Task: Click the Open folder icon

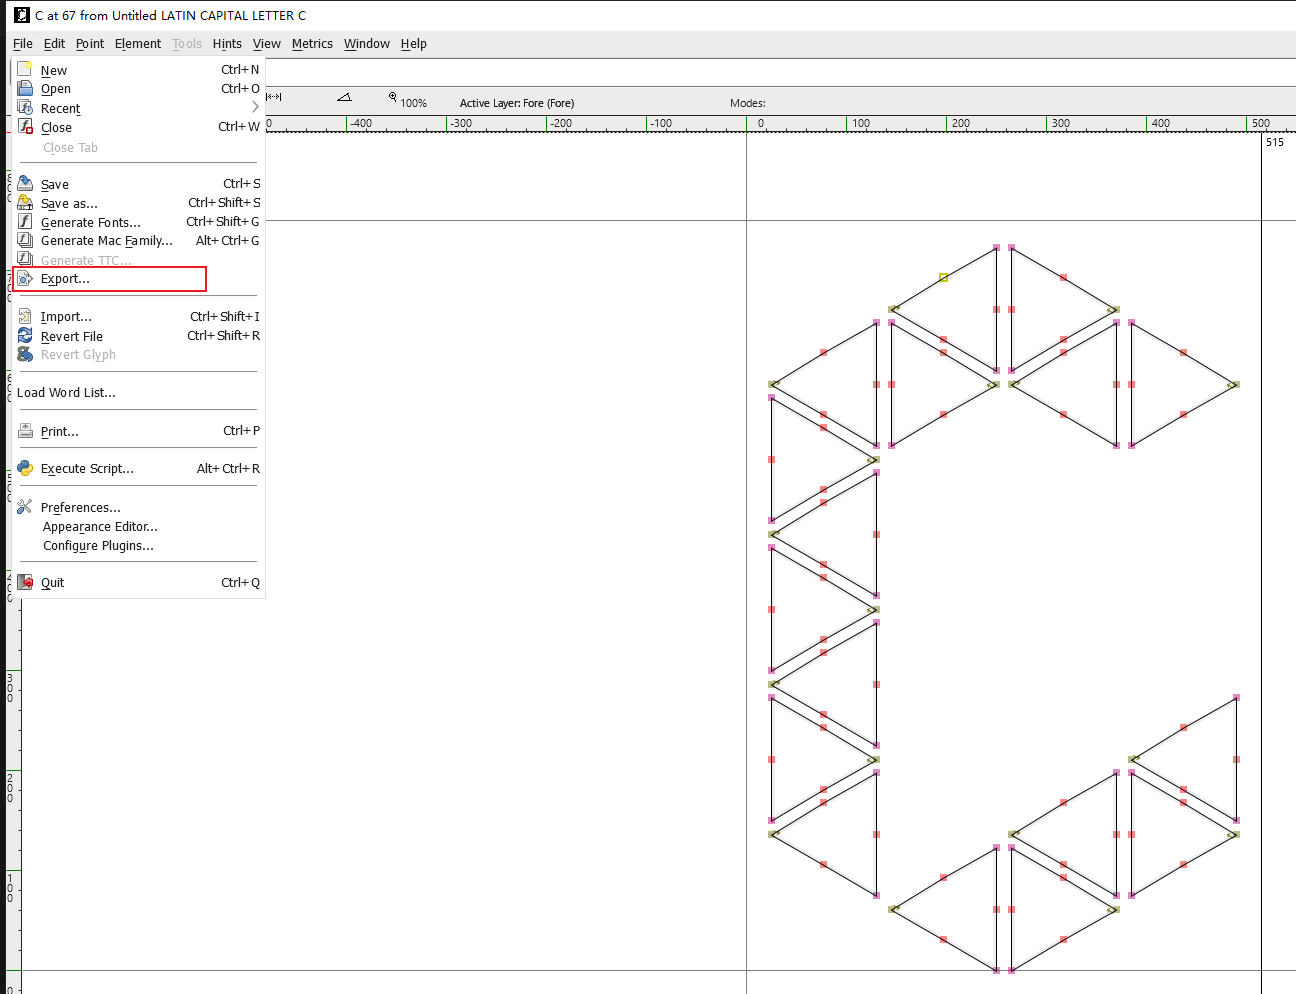Action: tap(25, 88)
